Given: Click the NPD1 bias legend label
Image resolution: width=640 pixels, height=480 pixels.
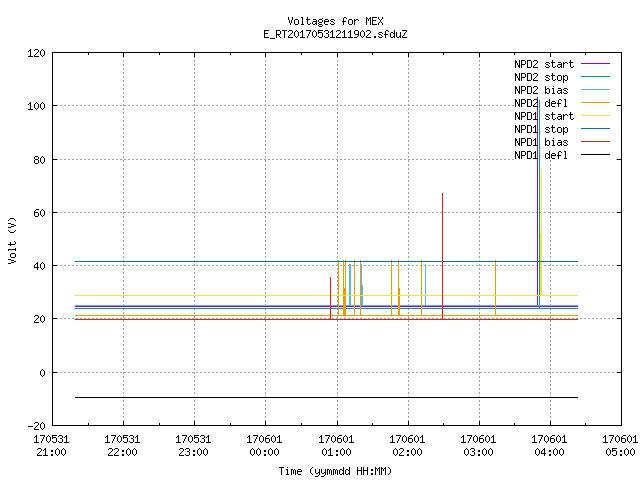Looking at the screenshot, I should [541, 142].
